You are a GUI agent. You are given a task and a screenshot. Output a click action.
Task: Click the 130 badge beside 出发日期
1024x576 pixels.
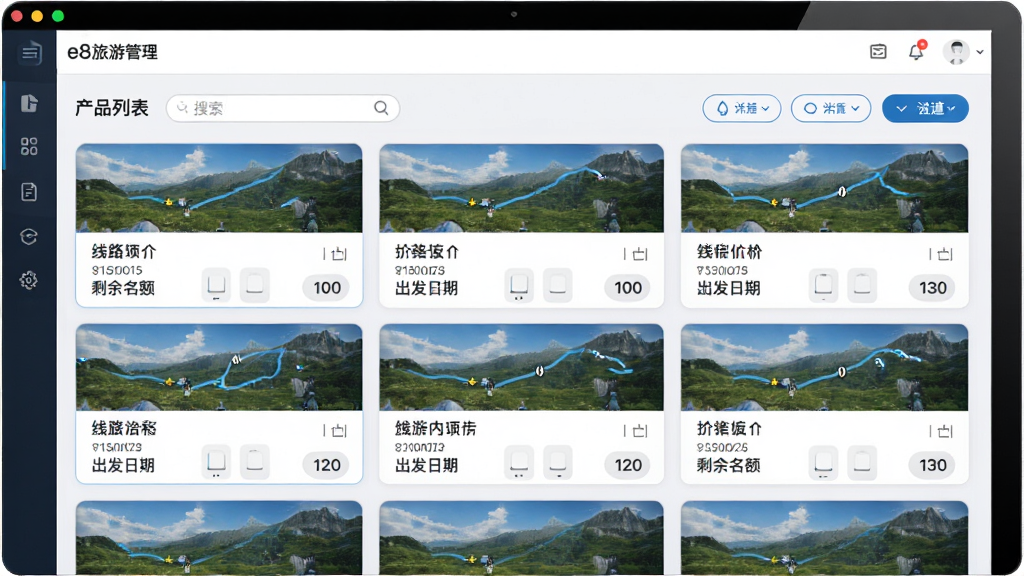[x=933, y=288]
